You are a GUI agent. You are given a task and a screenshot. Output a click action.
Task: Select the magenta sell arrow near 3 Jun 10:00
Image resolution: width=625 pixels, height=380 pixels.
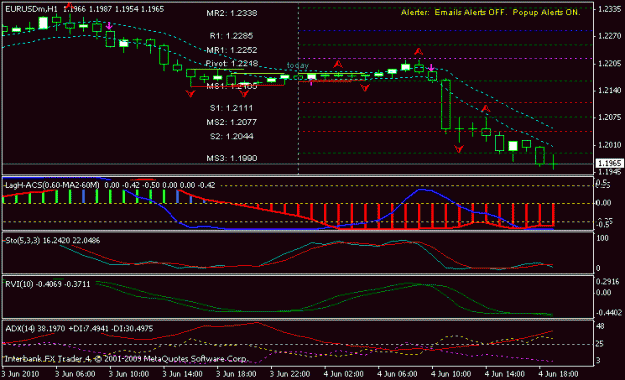point(109,26)
